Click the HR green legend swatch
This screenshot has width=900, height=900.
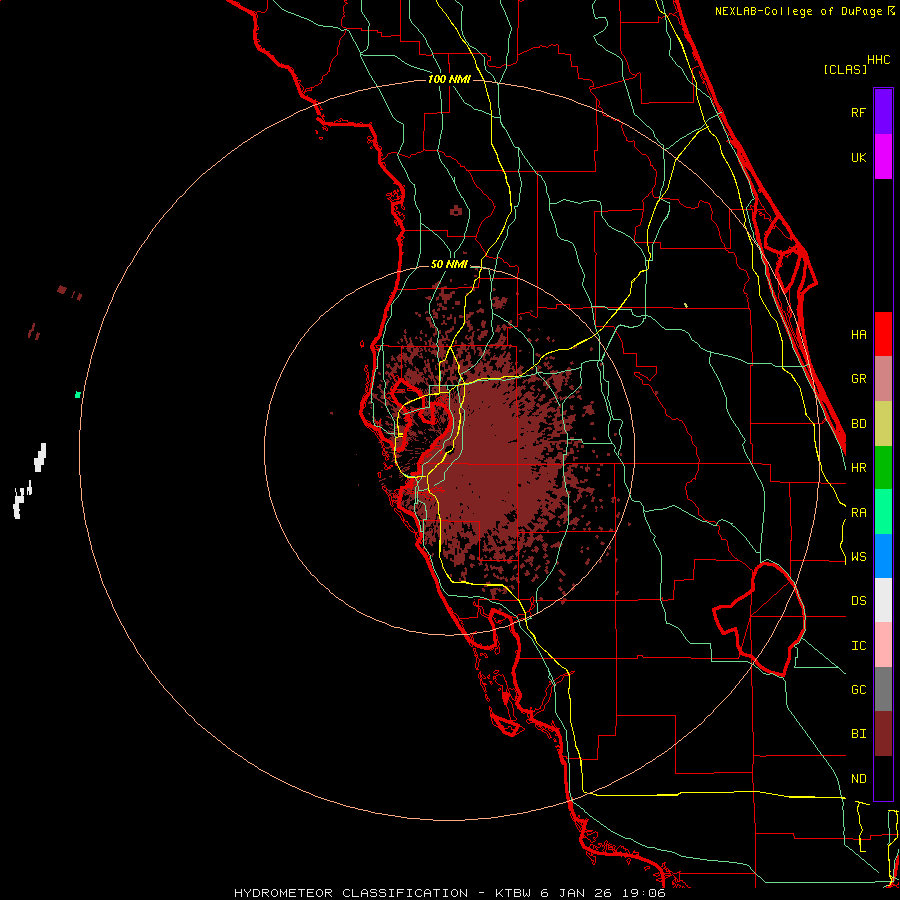pyautogui.click(x=883, y=468)
